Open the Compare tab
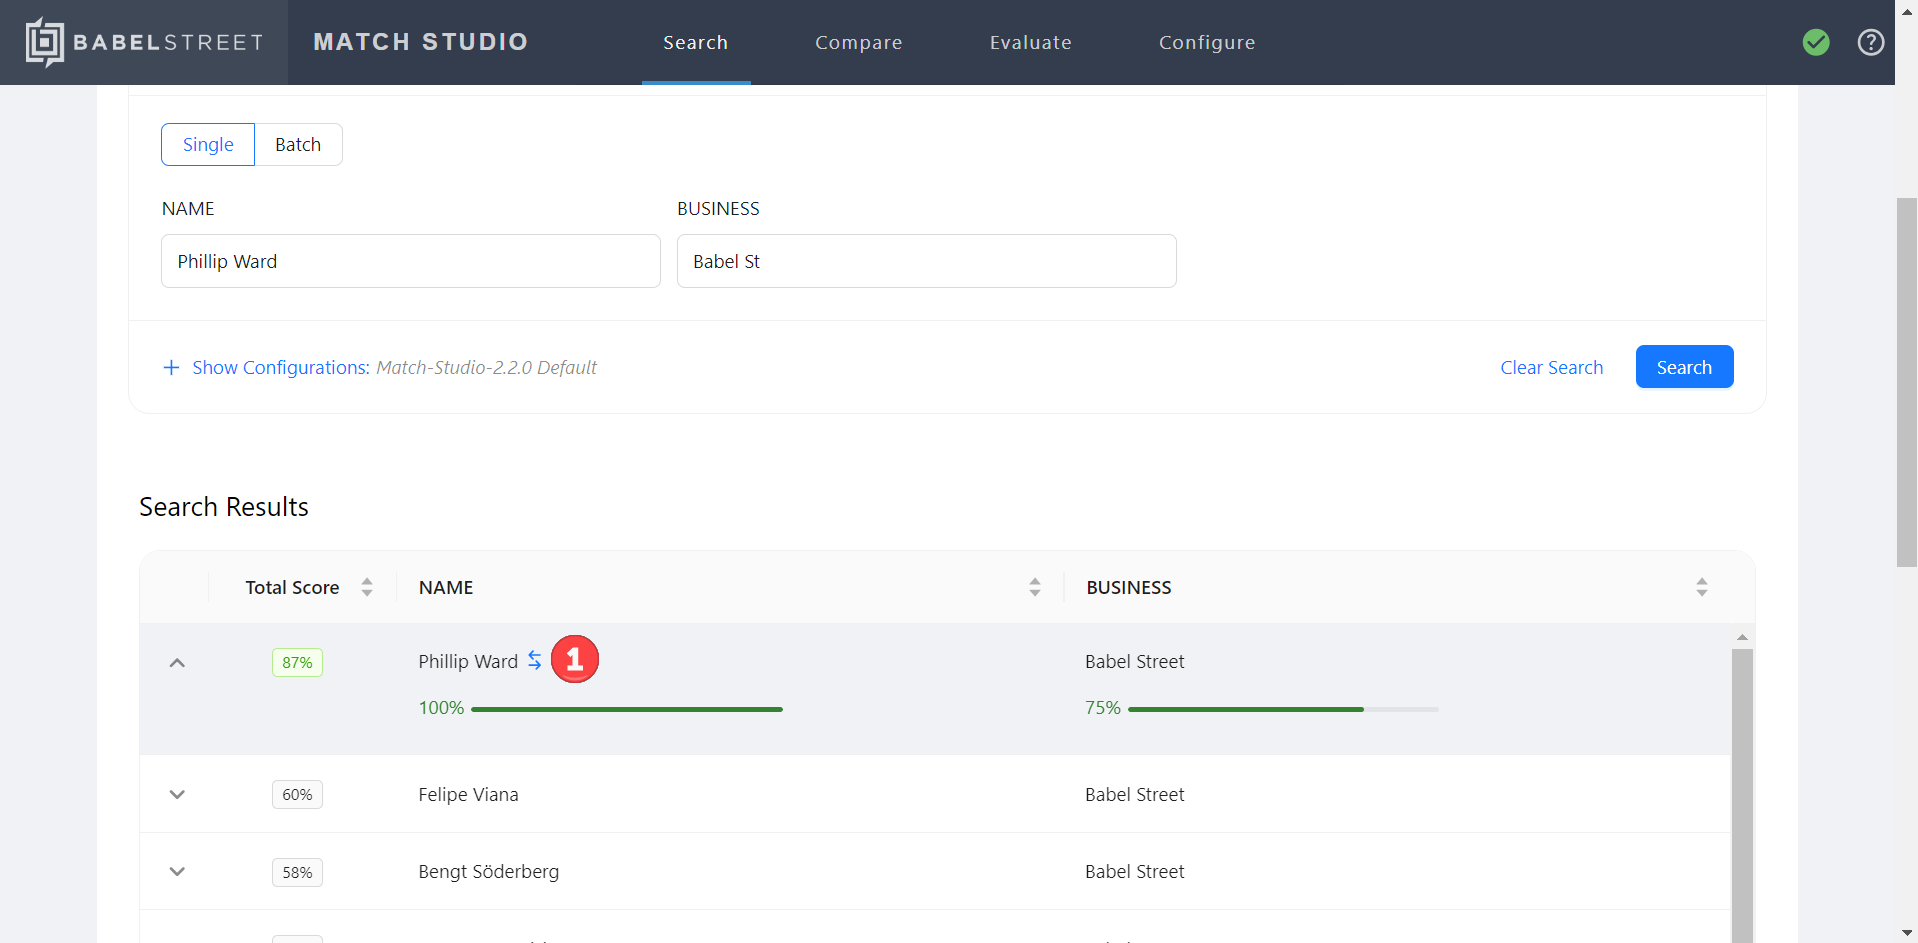 click(858, 42)
